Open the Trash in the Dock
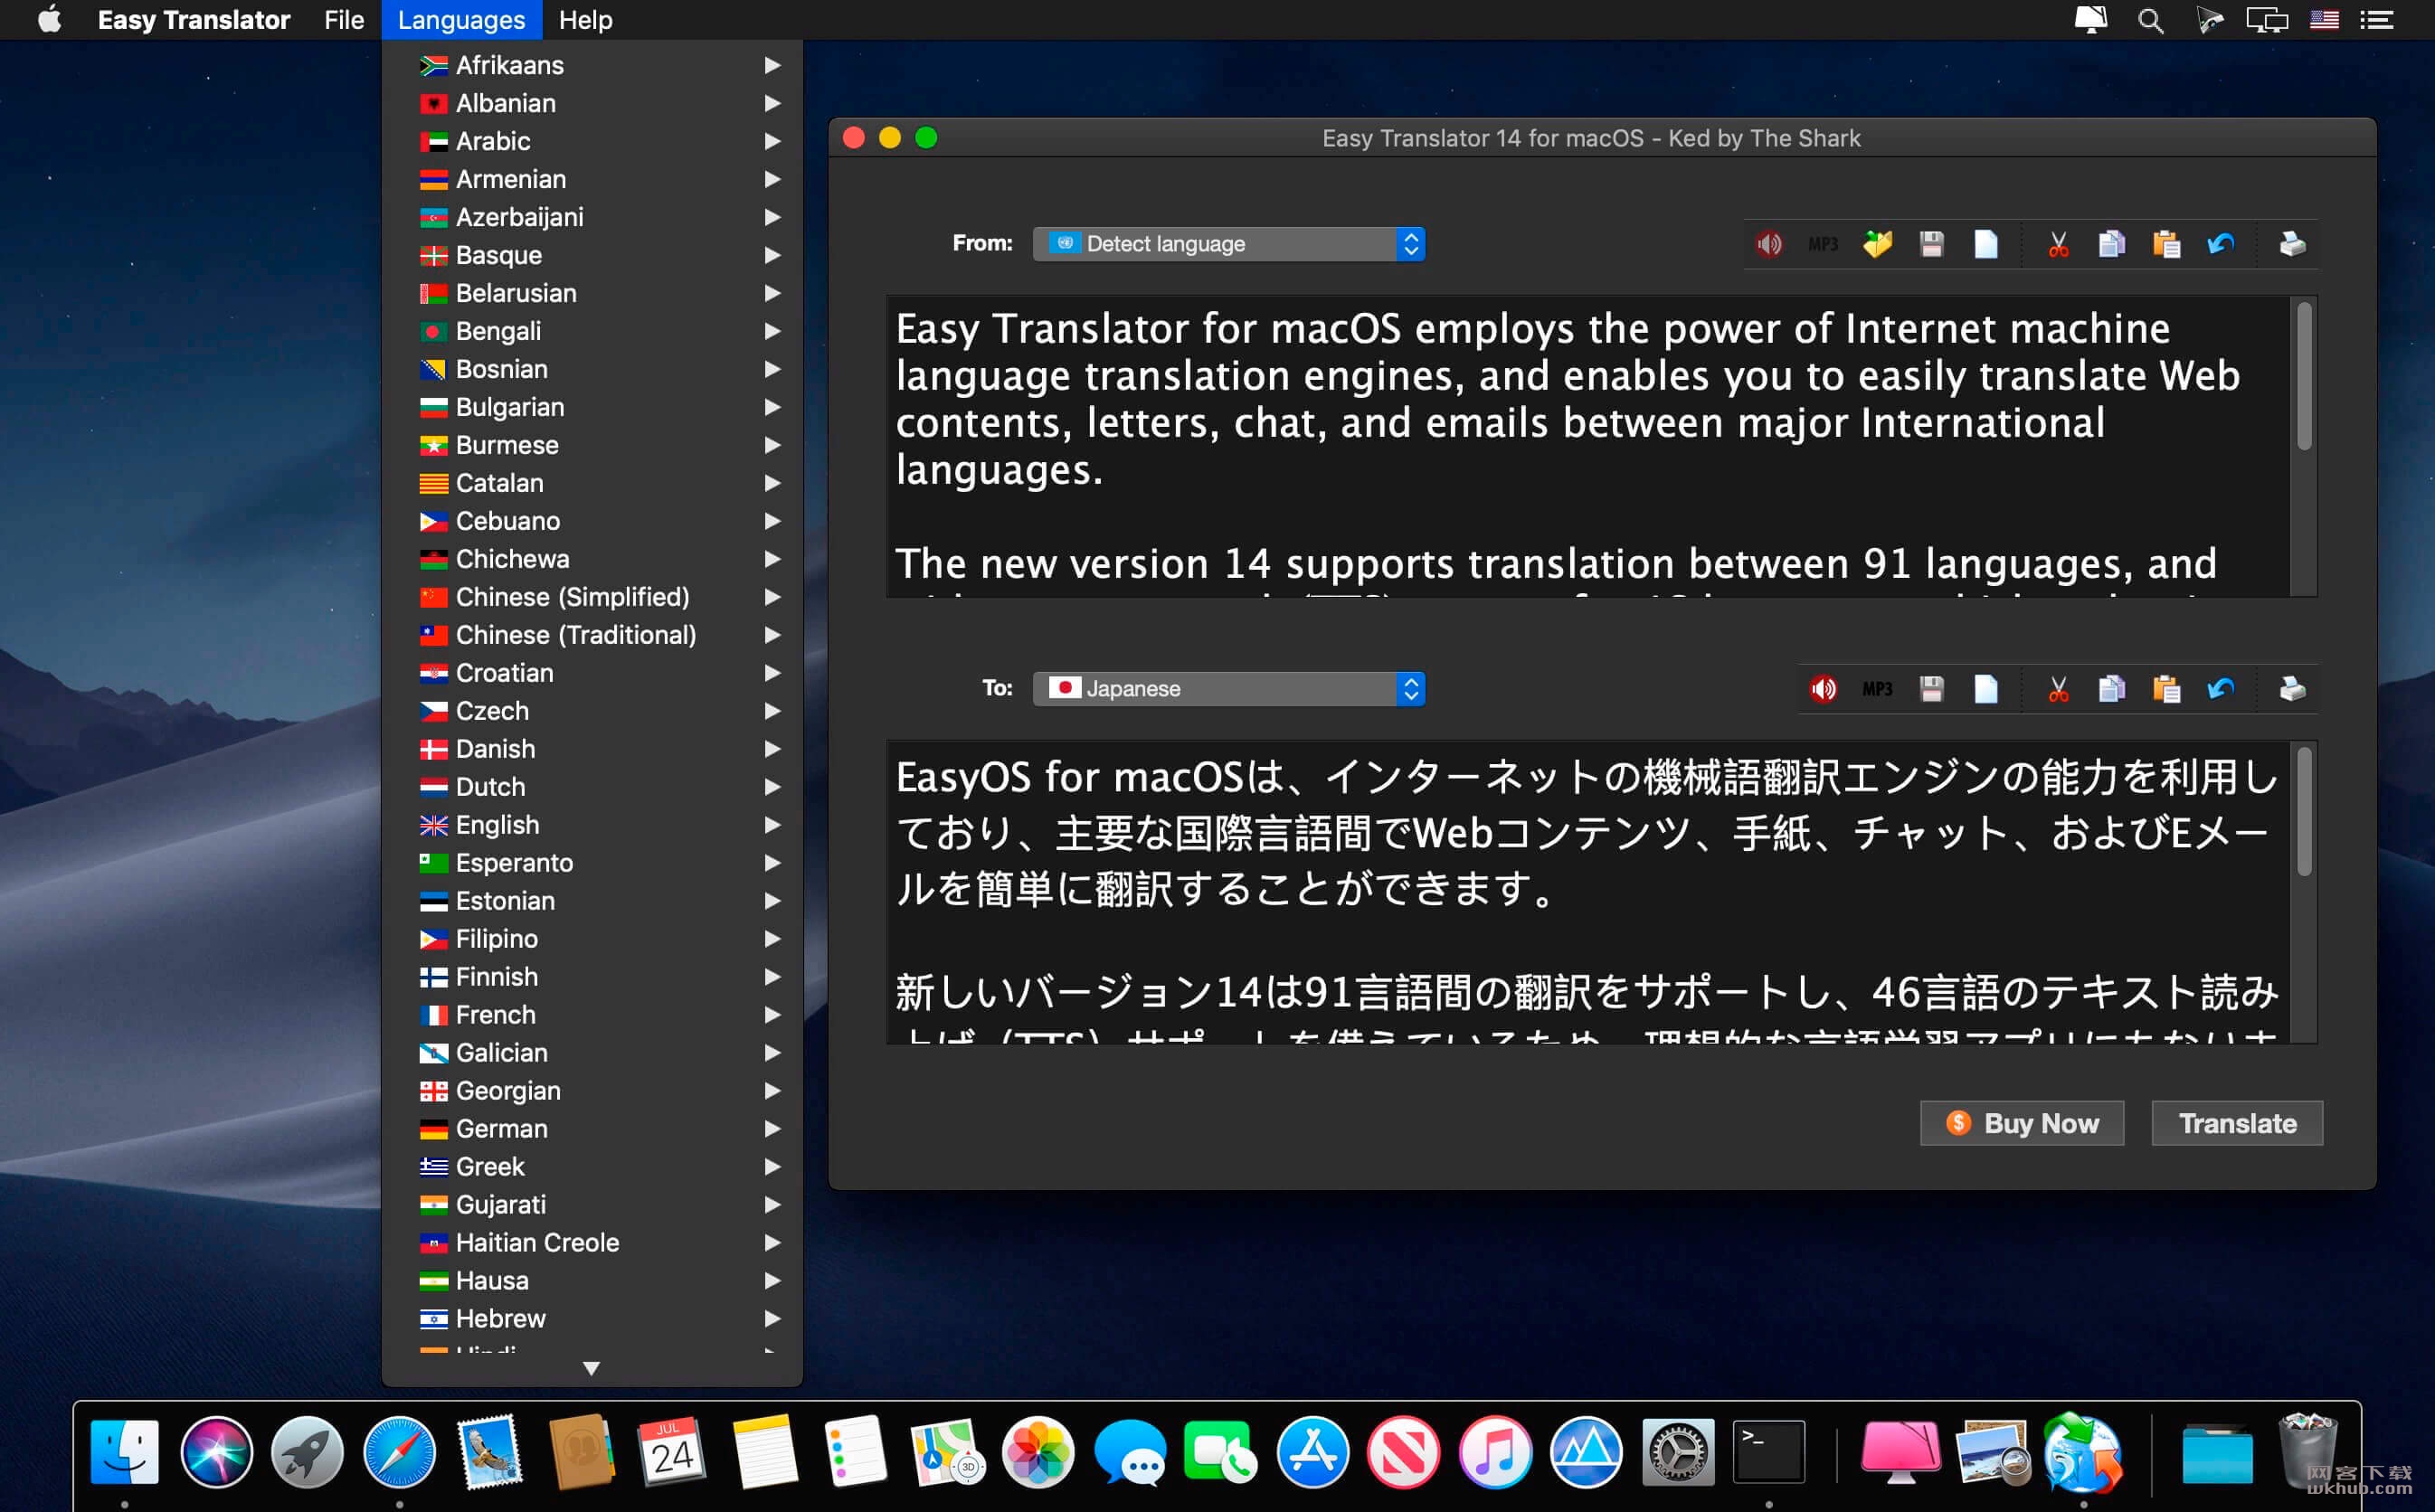Viewport: 2435px width, 1512px height. click(2307, 1451)
